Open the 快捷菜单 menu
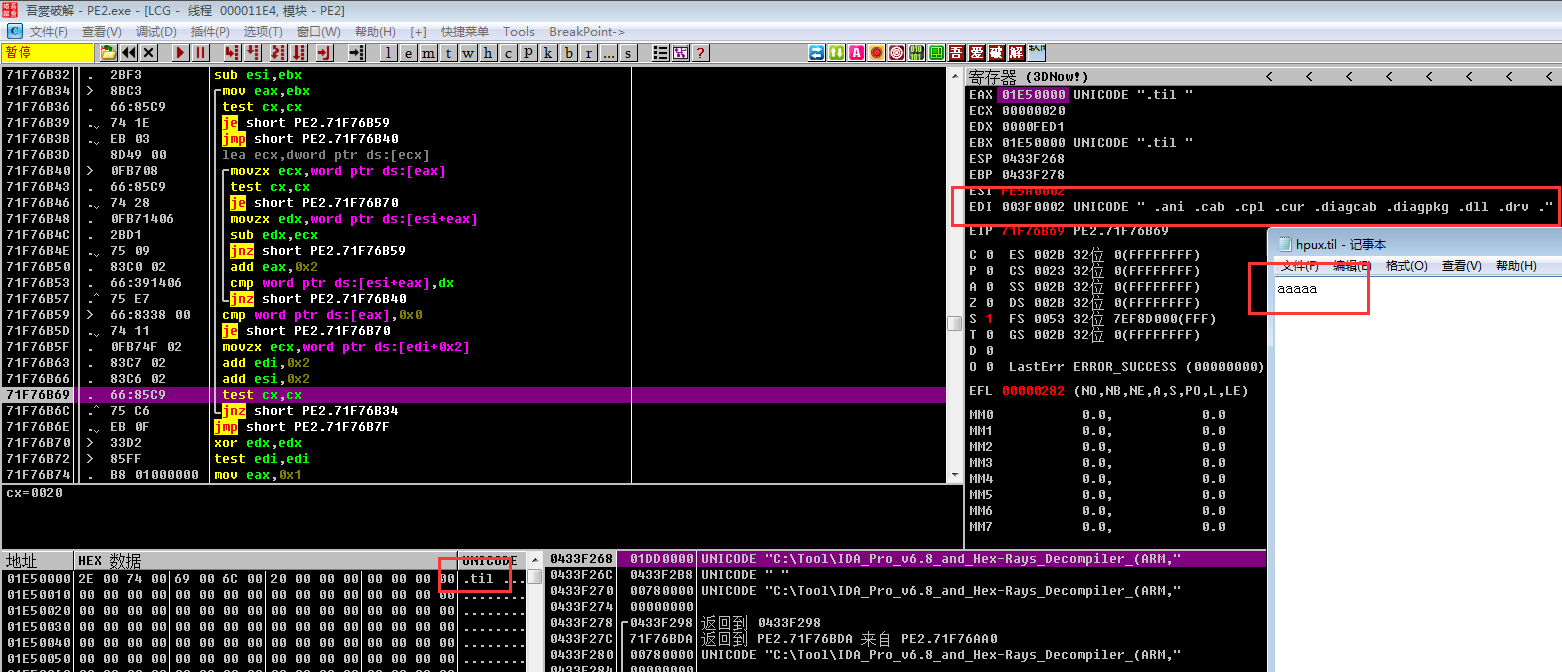The width and height of the screenshot is (1562, 672). point(465,32)
